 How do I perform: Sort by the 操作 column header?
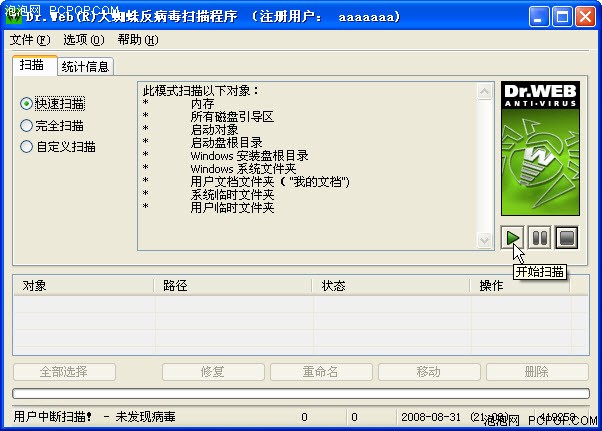pos(520,286)
